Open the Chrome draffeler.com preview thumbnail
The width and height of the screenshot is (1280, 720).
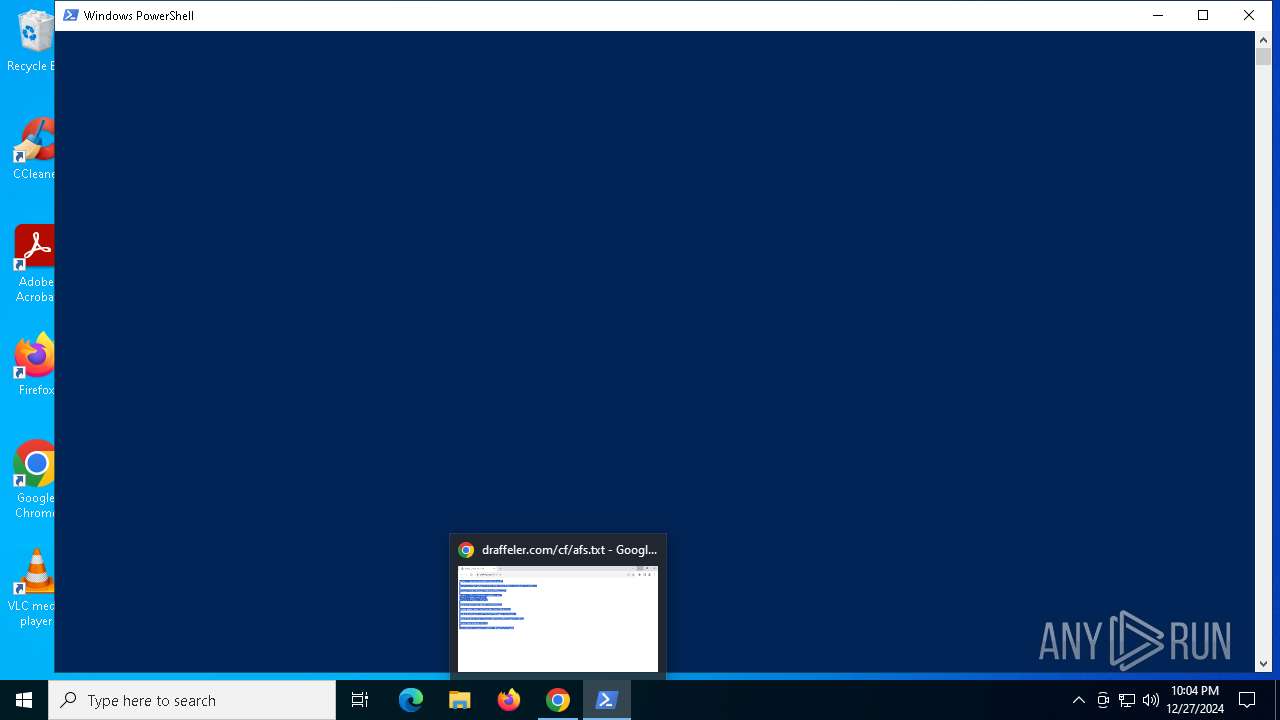click(558, 619)
